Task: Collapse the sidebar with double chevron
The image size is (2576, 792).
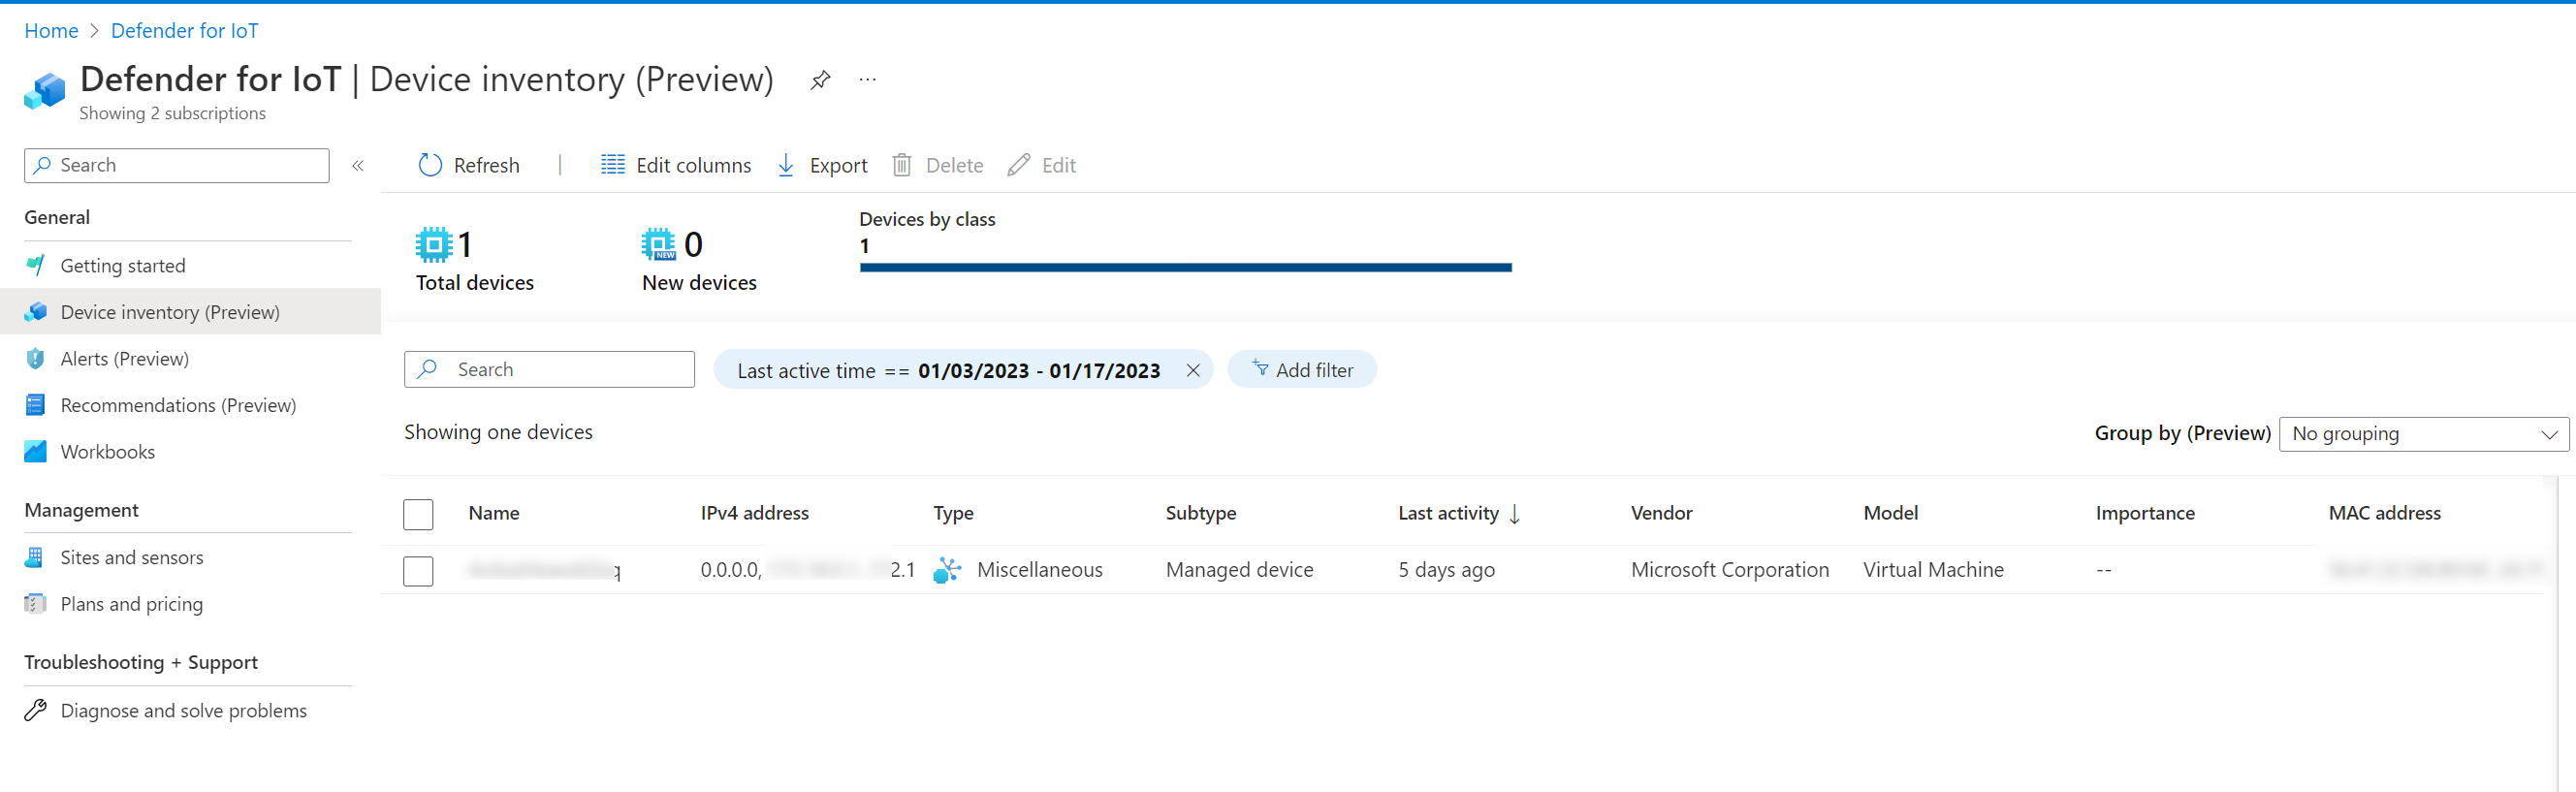Action: (358, 166)
